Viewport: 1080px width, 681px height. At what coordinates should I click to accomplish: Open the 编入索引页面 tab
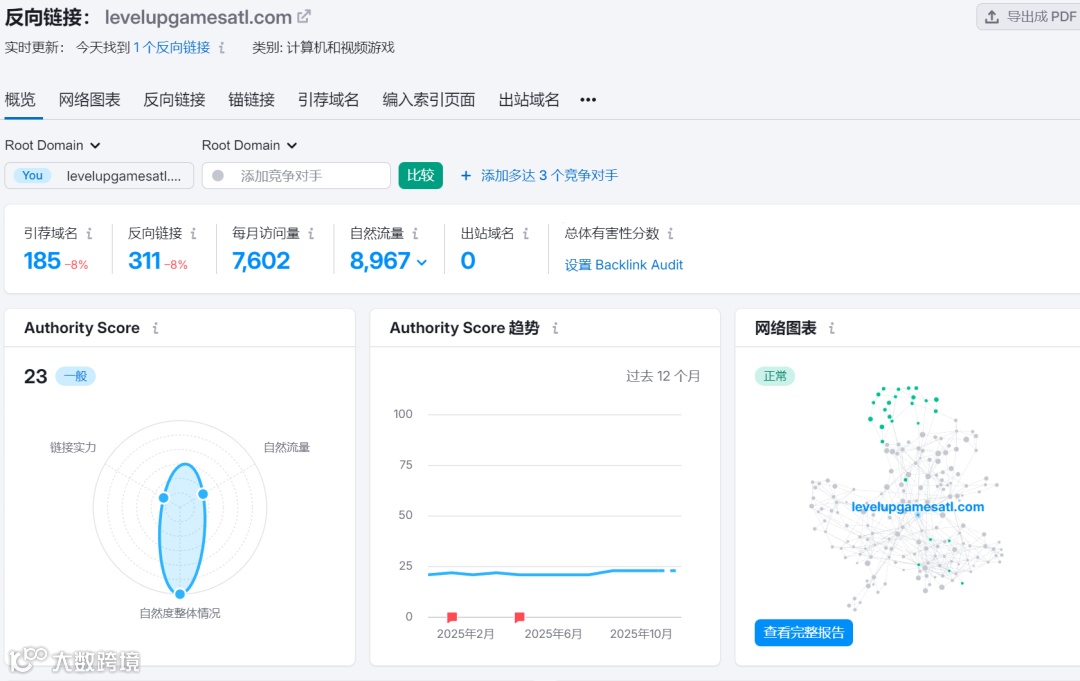point(429,100)
